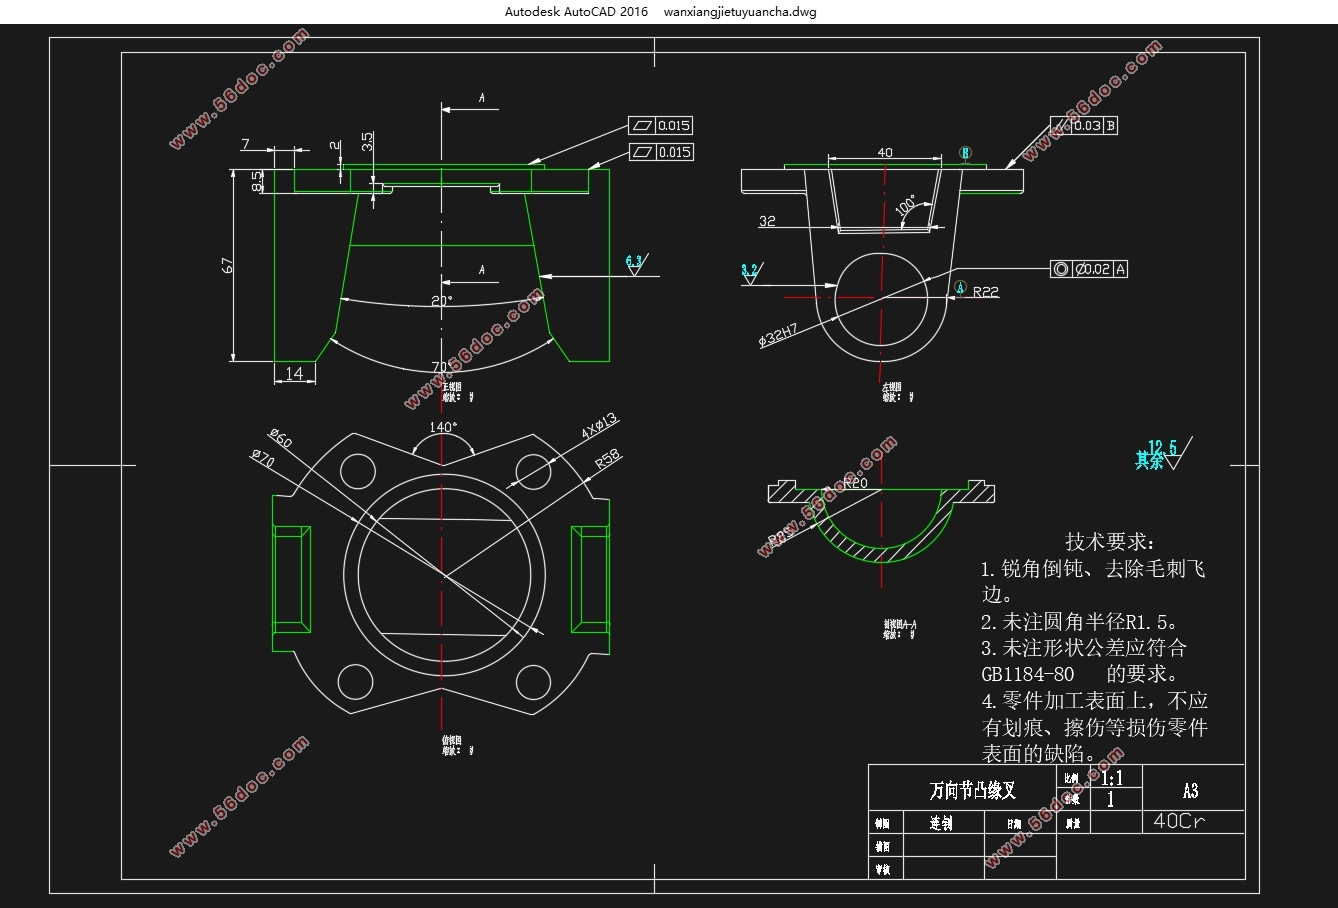Select the Ø32H7 bore dimension text
Screen dimensions: 1338x908
[778, 335]
